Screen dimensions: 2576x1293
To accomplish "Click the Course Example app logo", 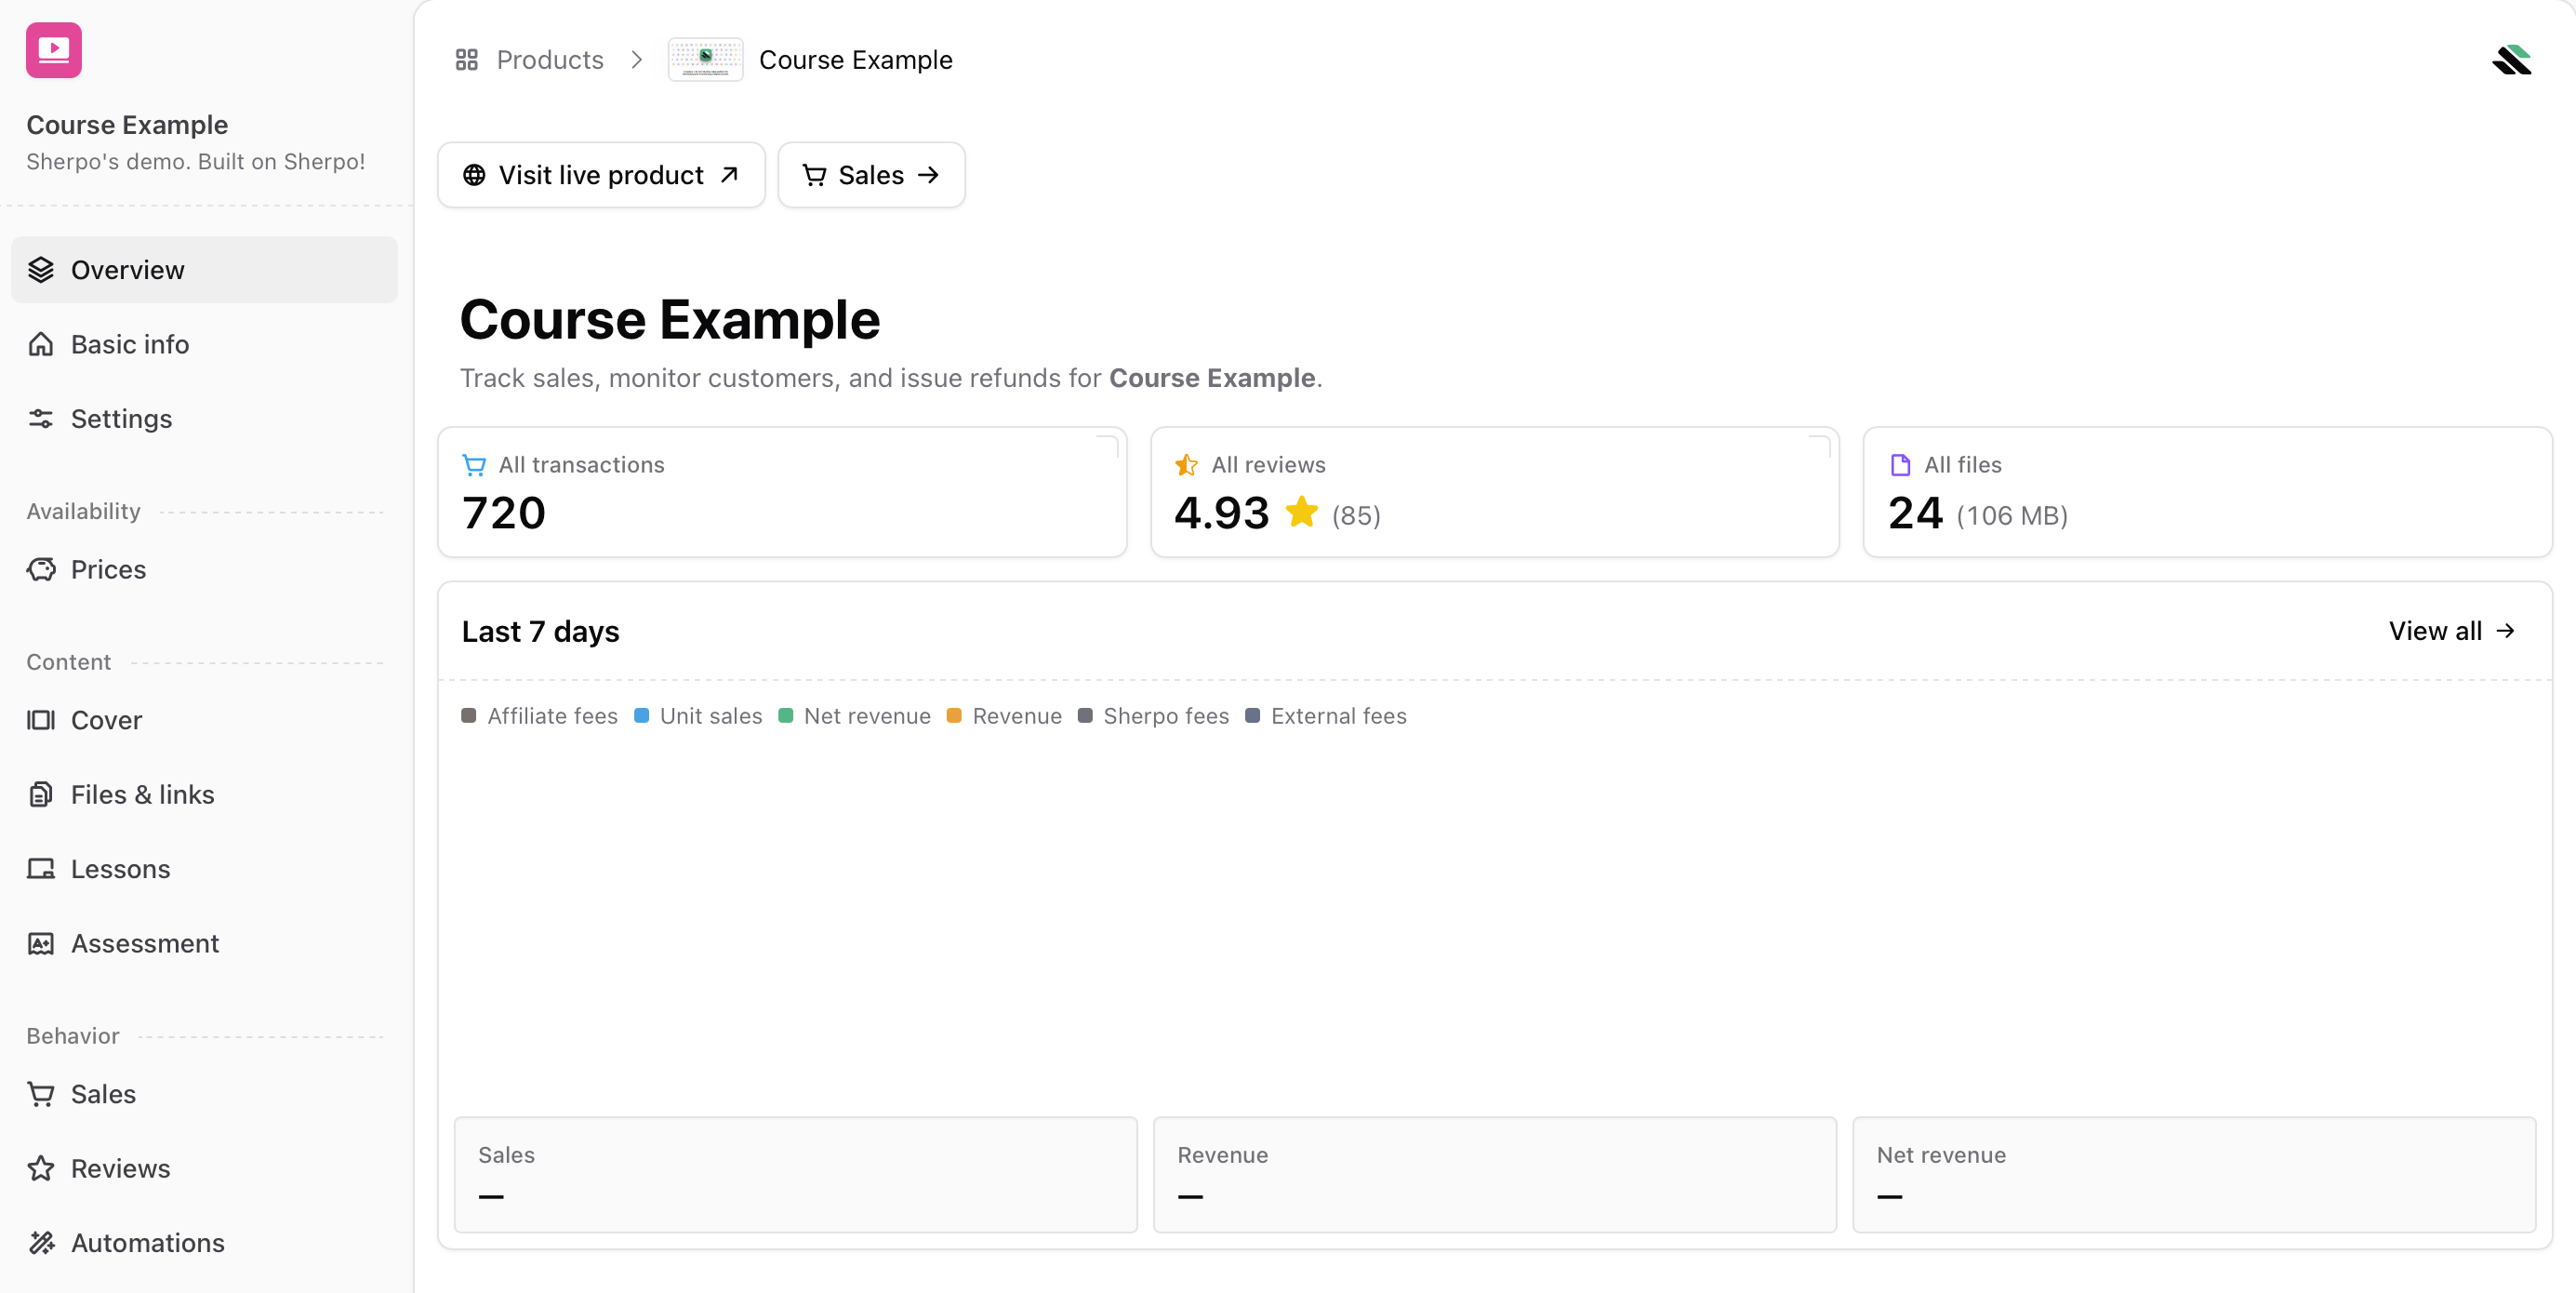I will pyautogui.click(x=54, y=50).
